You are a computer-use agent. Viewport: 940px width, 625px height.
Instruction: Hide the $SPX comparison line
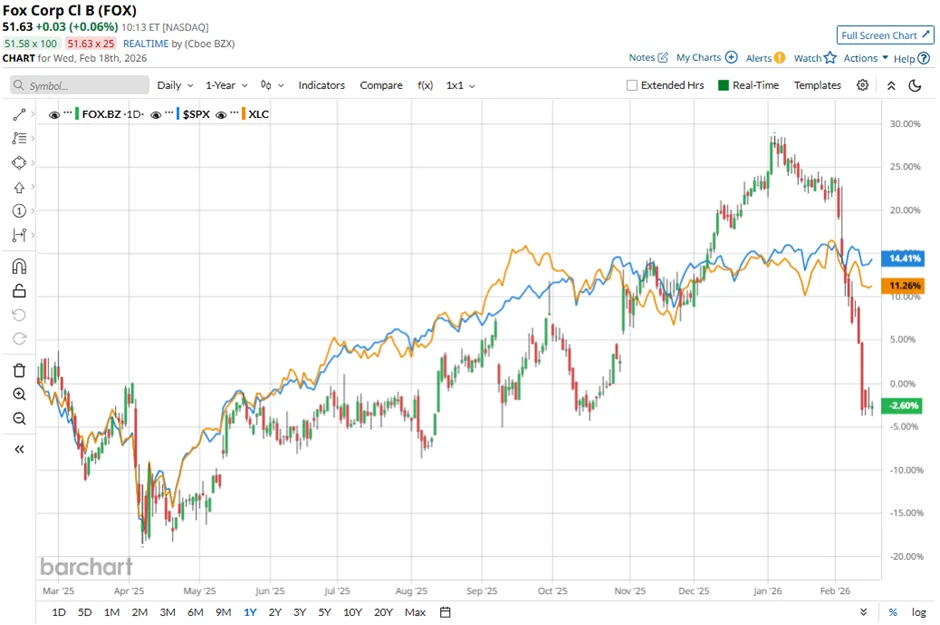click(156, 114)
